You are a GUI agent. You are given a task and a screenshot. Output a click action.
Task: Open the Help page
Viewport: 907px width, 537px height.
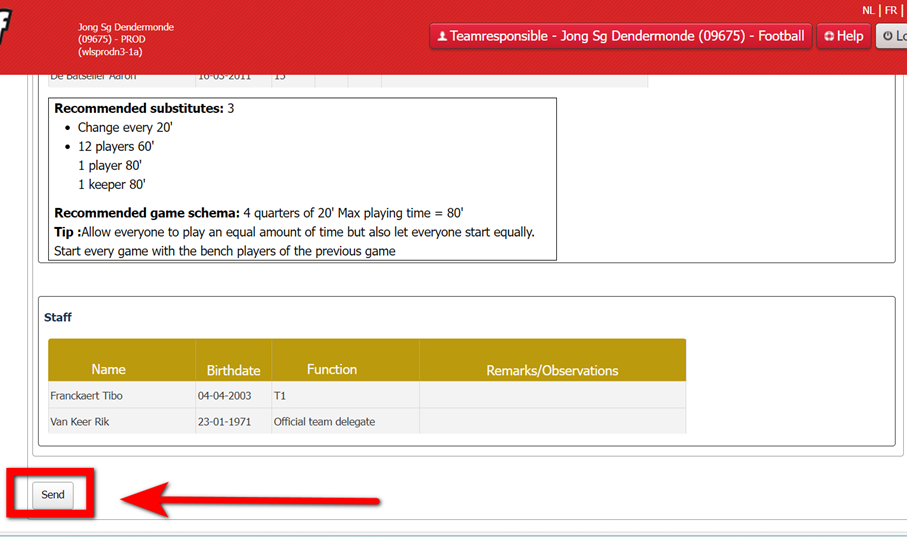coord(843,36)
